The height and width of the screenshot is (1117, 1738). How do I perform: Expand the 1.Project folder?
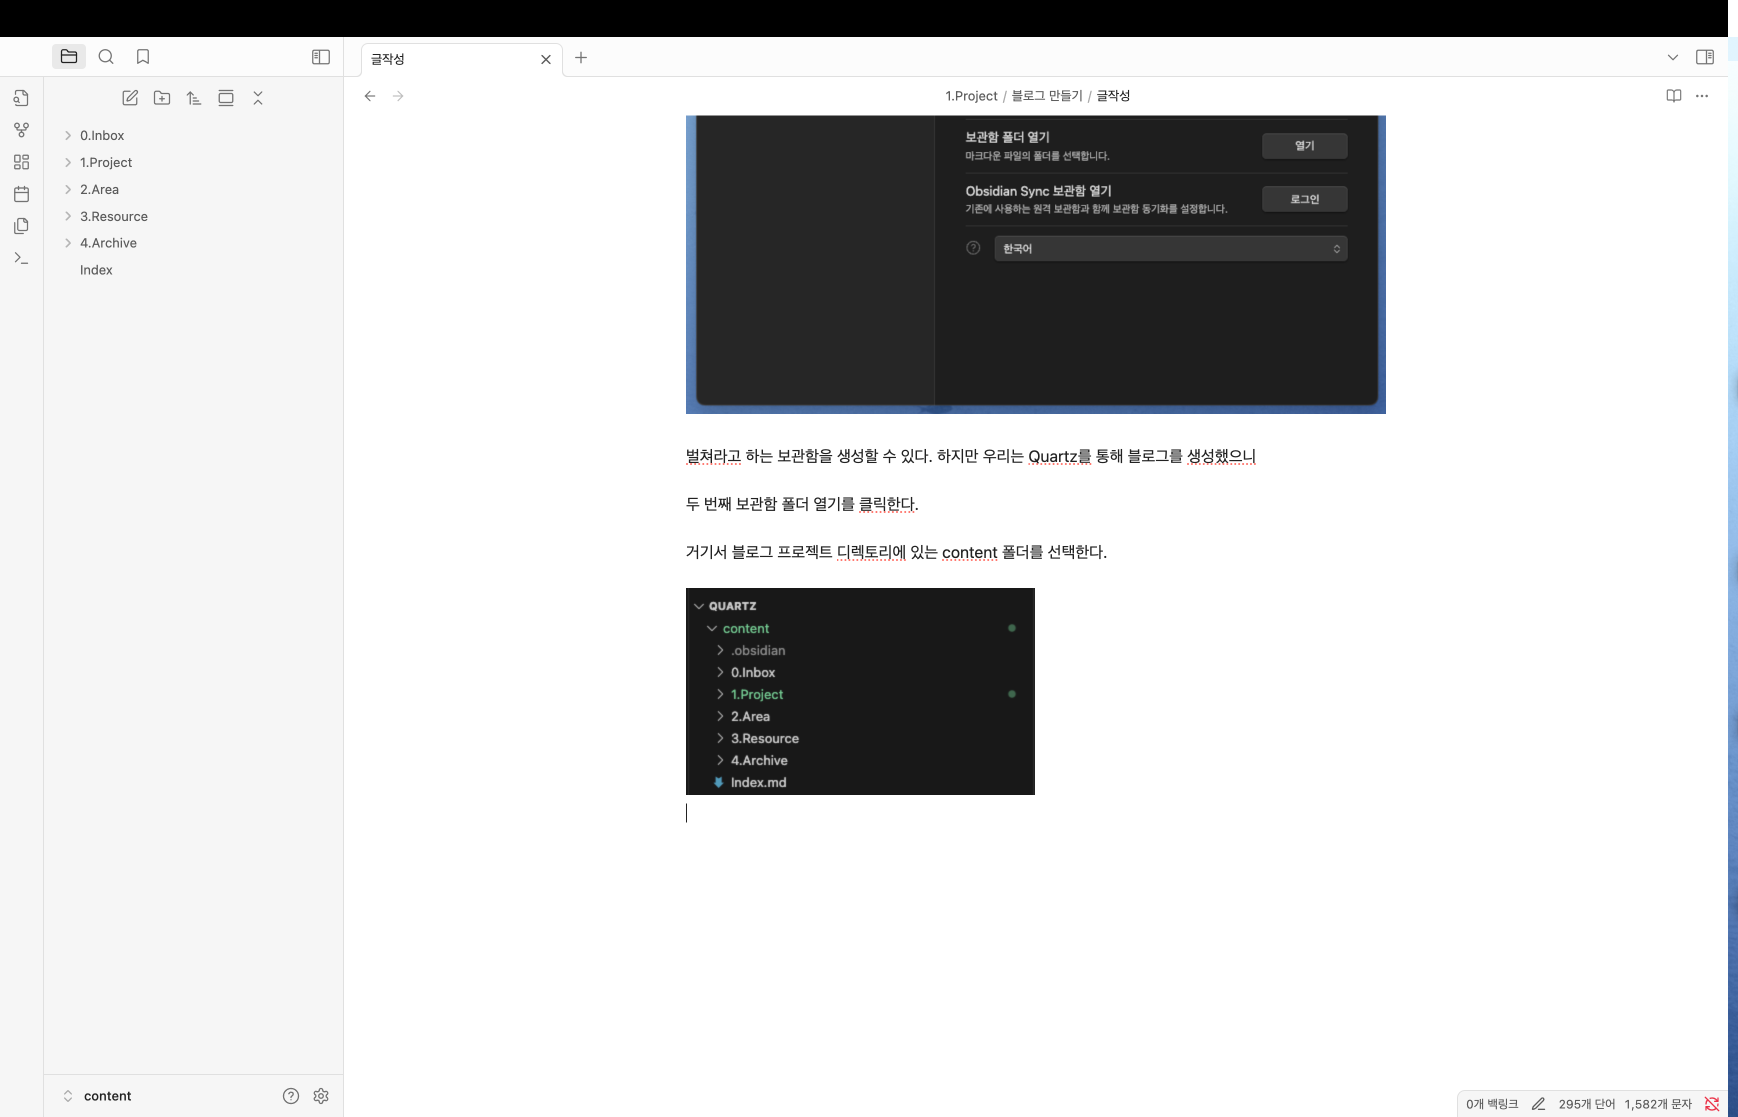pos(106,162)
